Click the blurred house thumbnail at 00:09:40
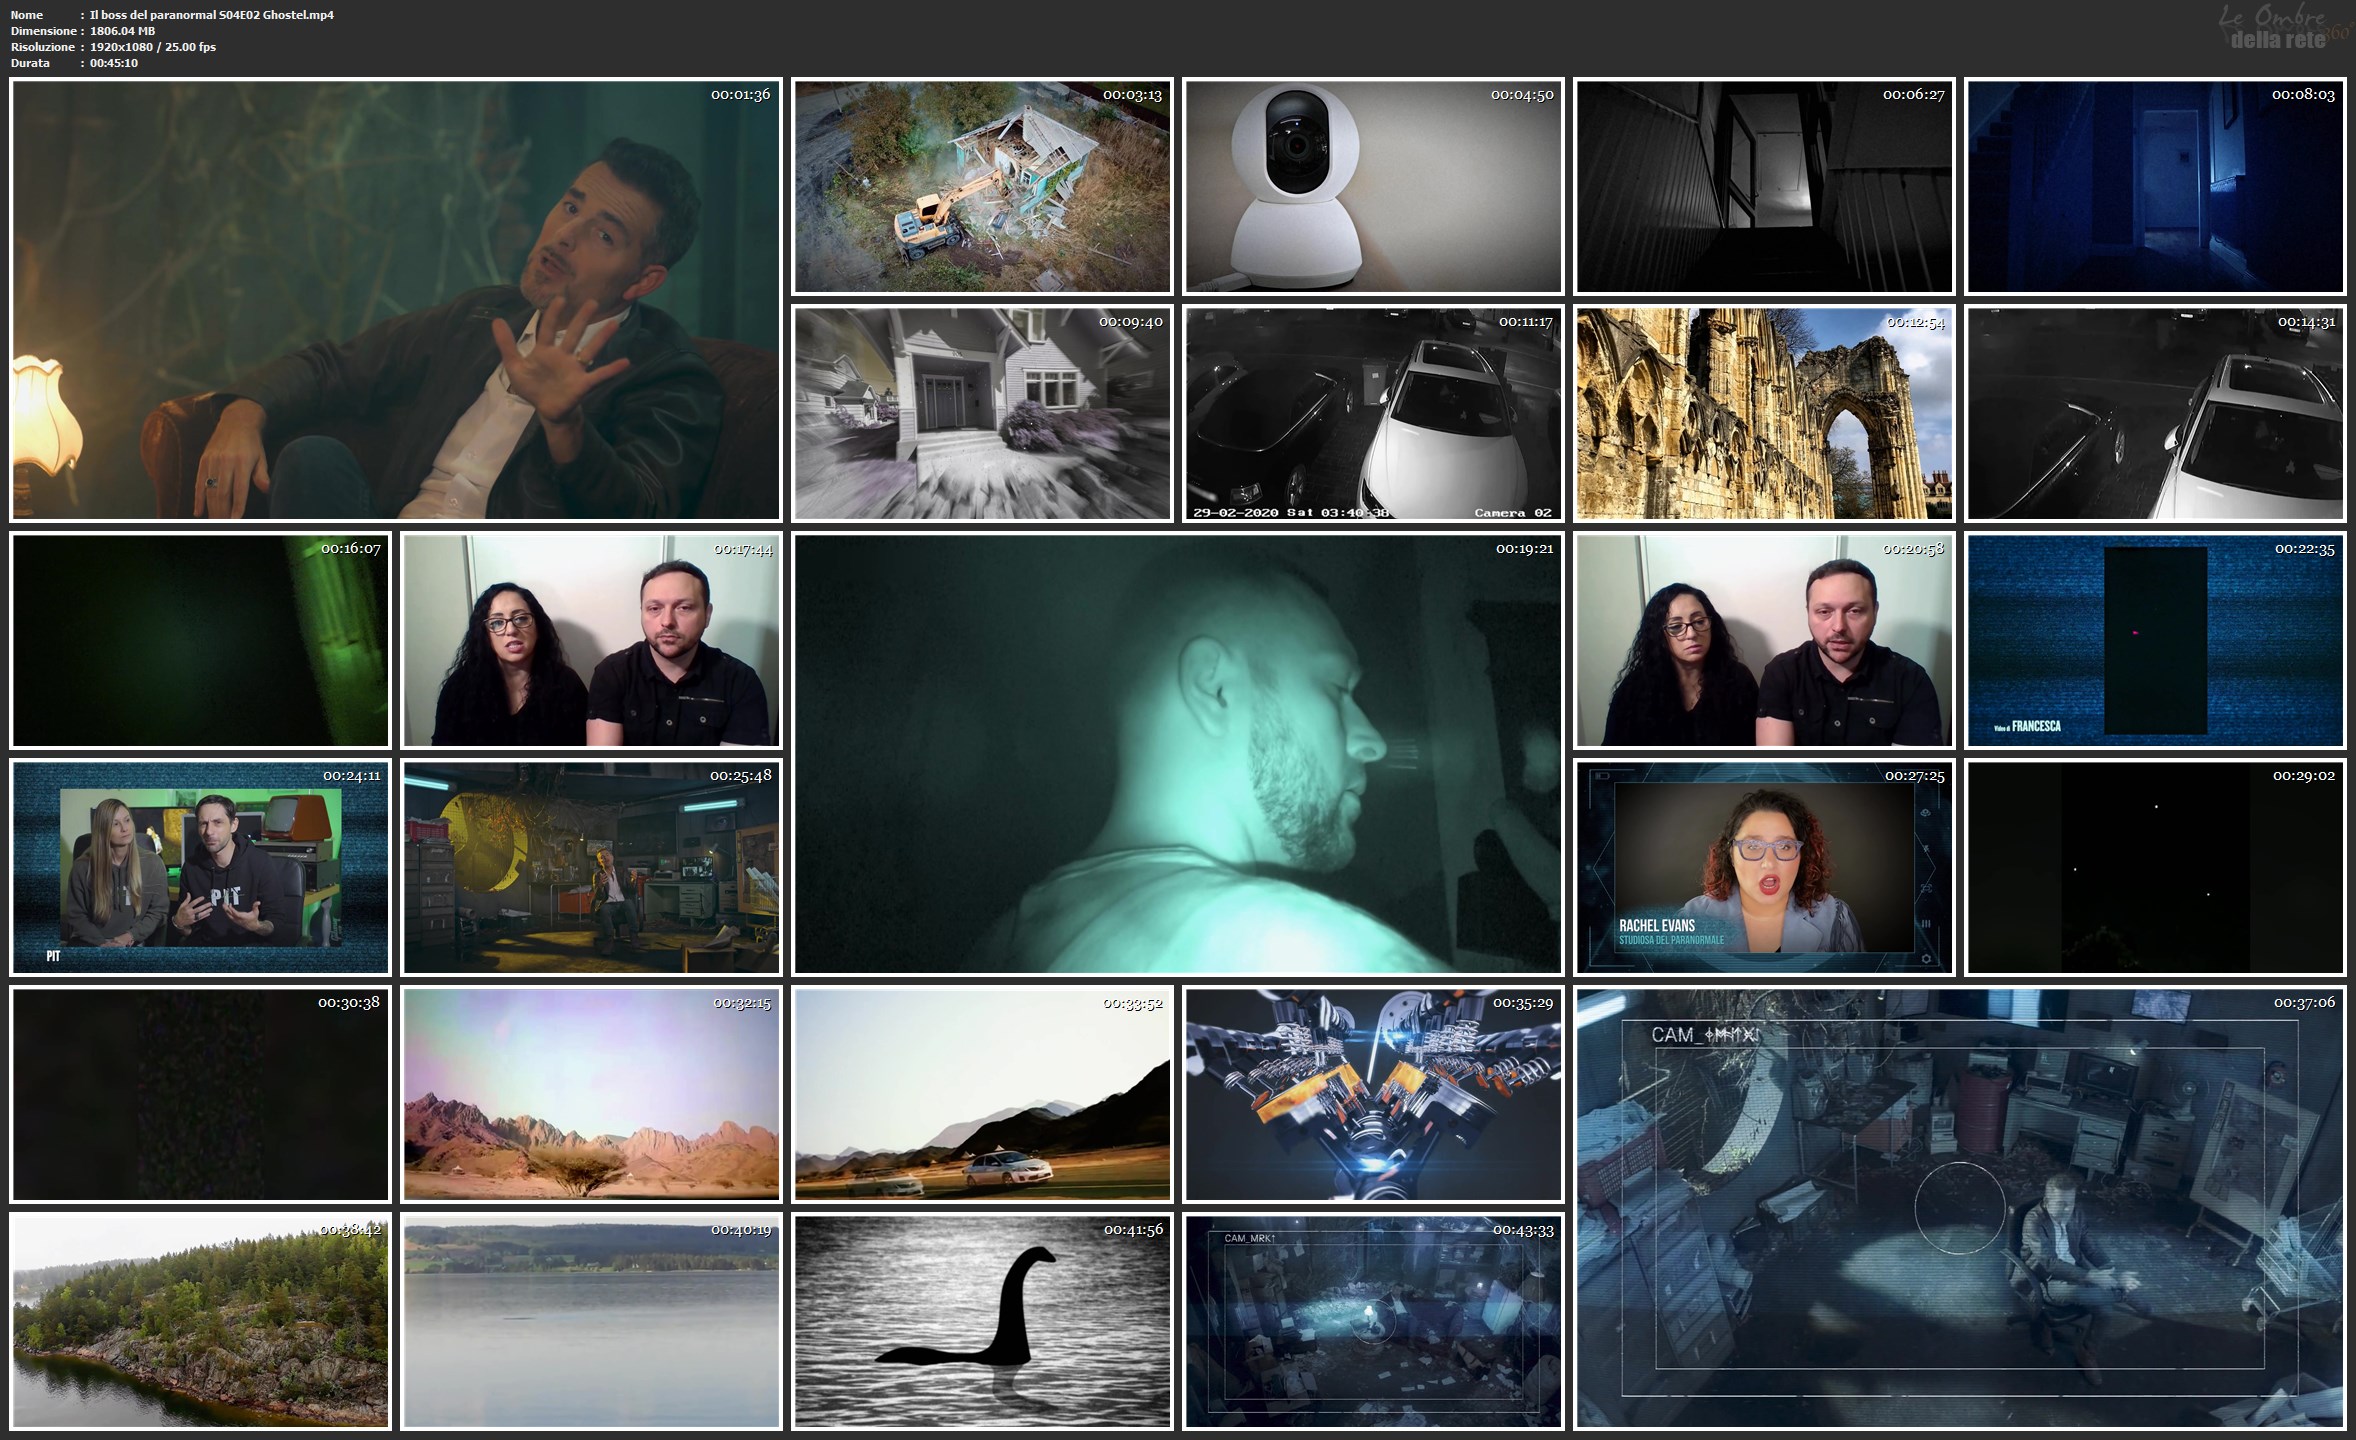The image size is (2356, 1440). pyautogui.click(x=982, y=413)
